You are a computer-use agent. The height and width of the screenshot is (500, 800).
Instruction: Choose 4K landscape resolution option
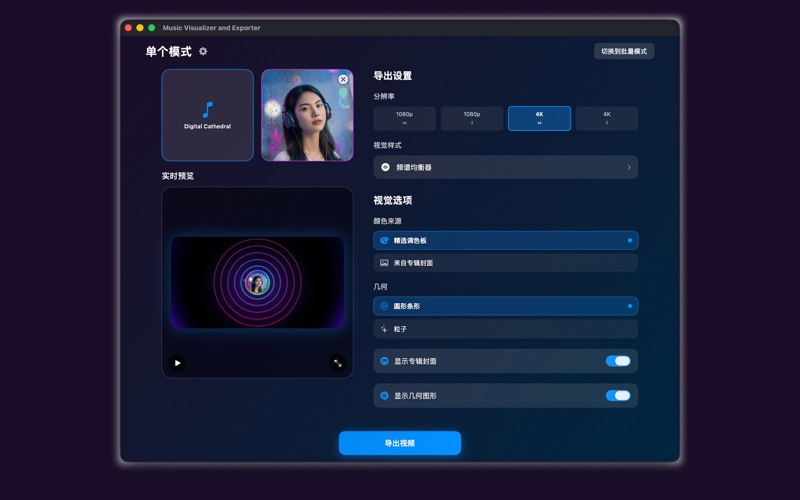pyautogui.click(x=539, y=118)
